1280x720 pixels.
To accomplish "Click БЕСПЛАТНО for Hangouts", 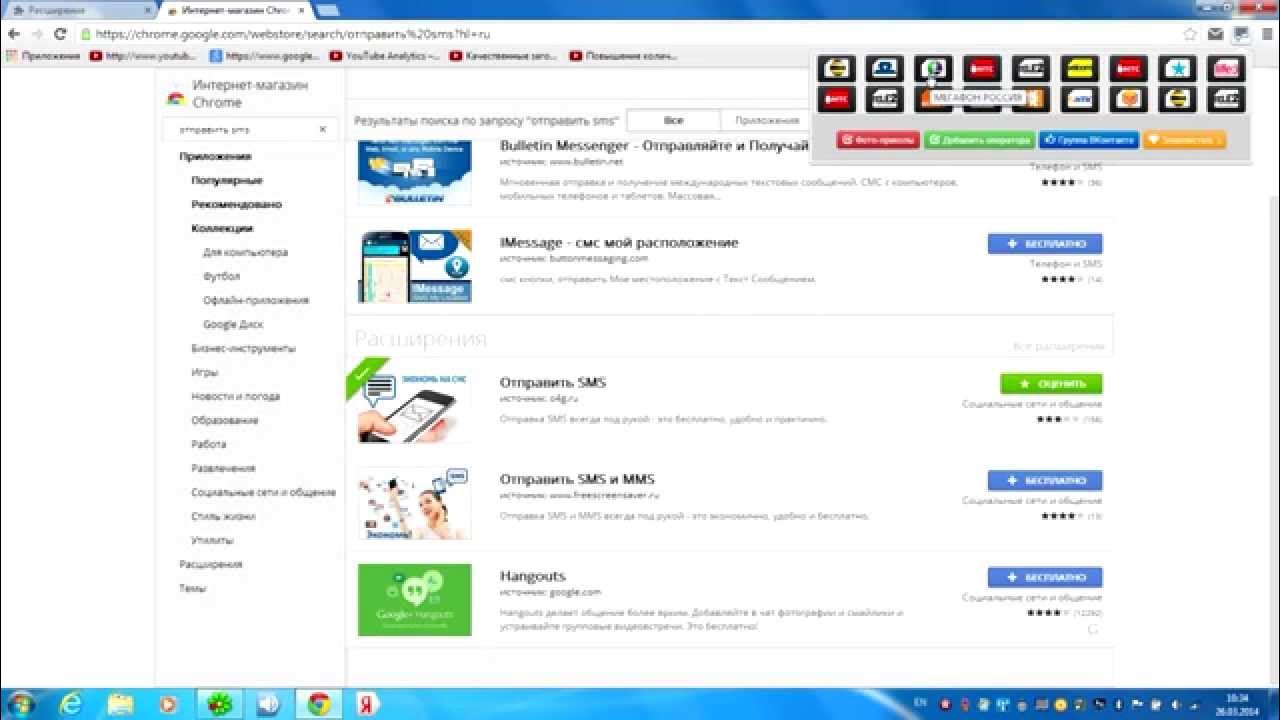I will point(1045,577).
